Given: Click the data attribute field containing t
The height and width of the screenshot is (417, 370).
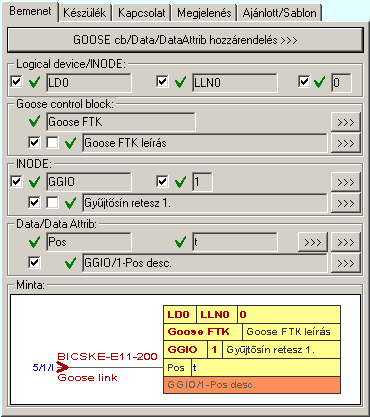Looking at the screenshot, I should [x=234, y=242].
